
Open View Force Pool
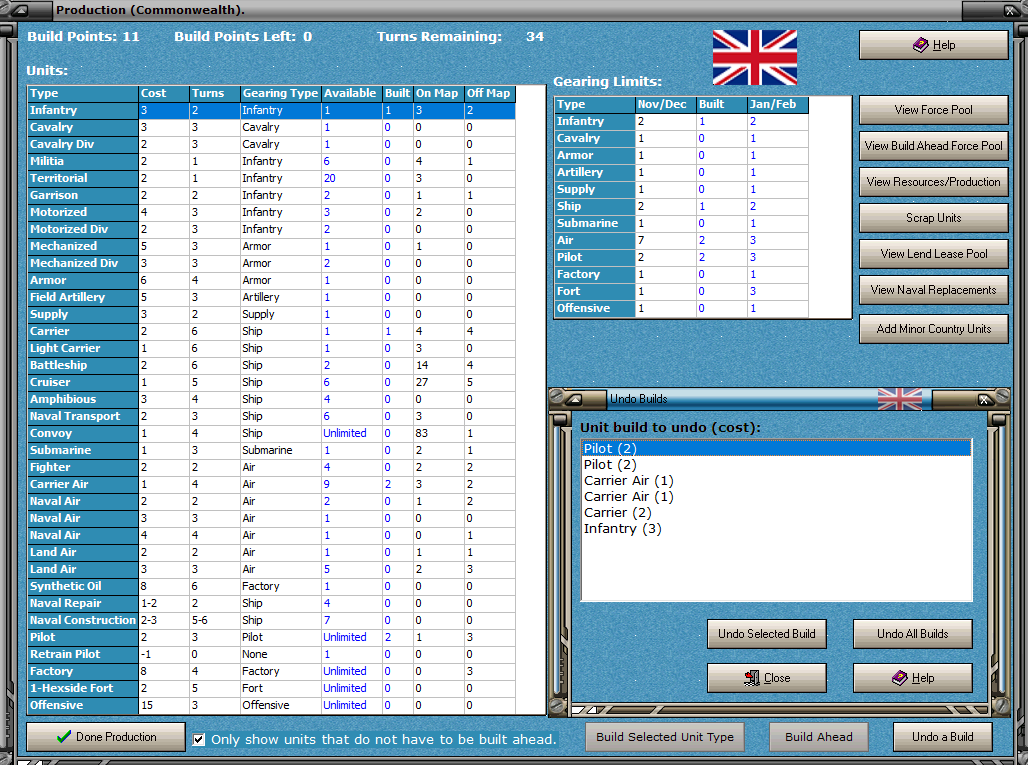coord(934,110)
